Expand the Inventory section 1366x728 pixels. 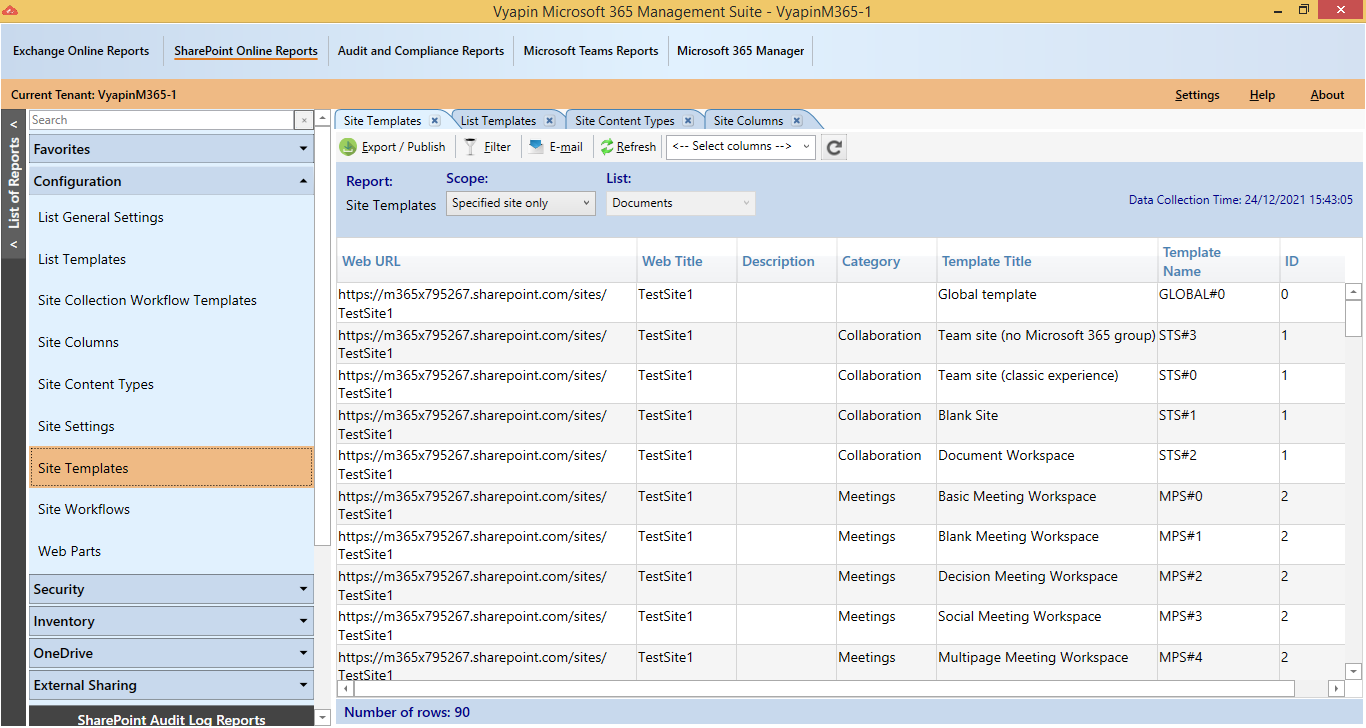point(171,621)
